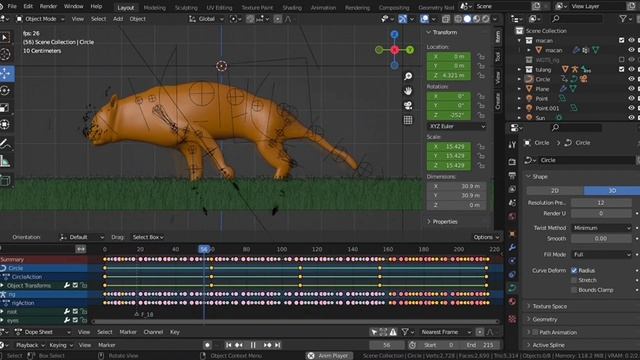
Task: Open the Scene properties tab
Action: (512, 202)
